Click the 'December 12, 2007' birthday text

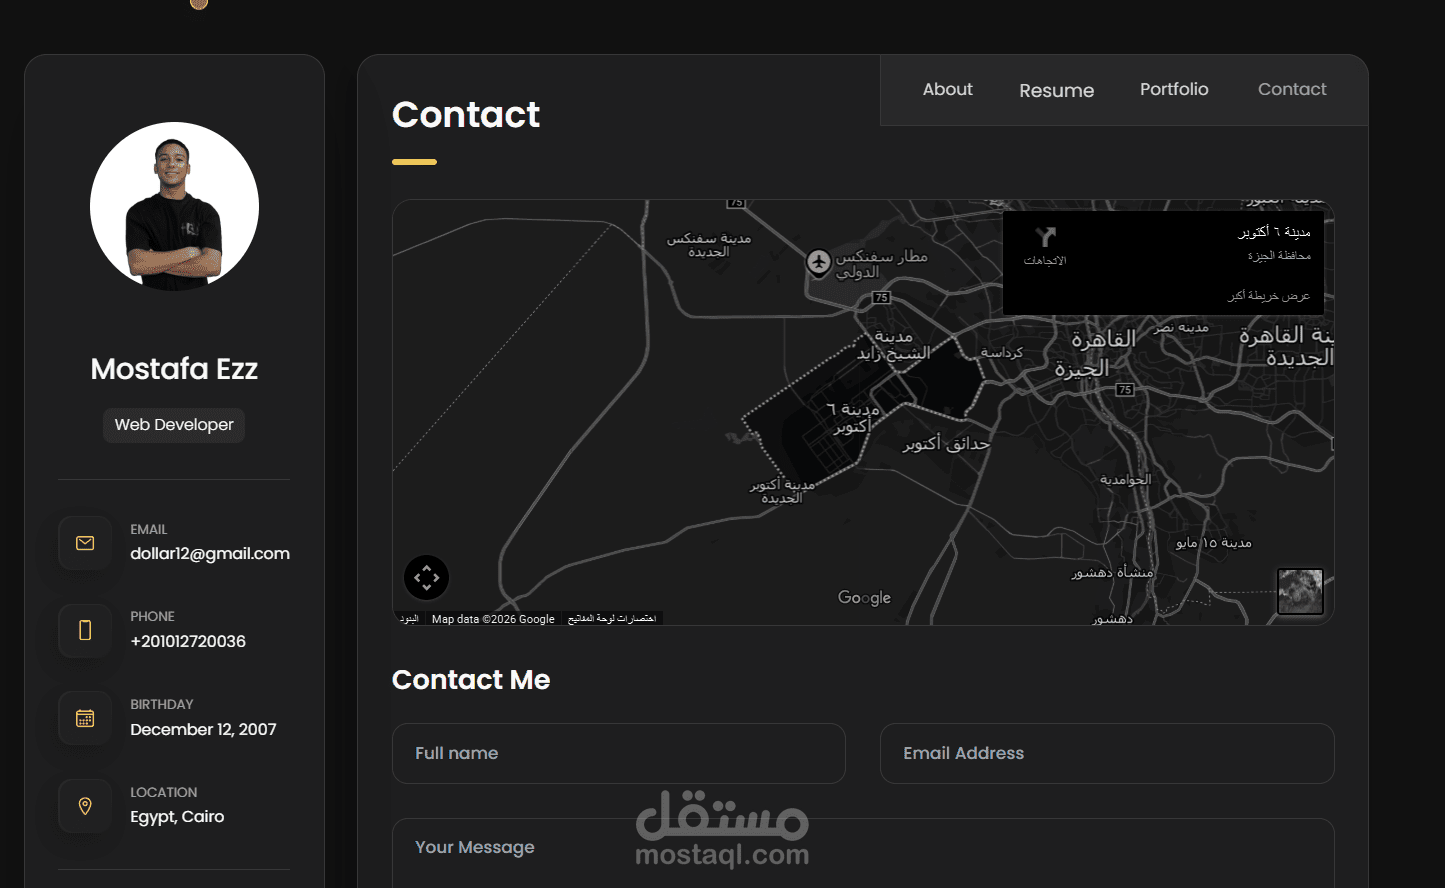coord(203,729)
